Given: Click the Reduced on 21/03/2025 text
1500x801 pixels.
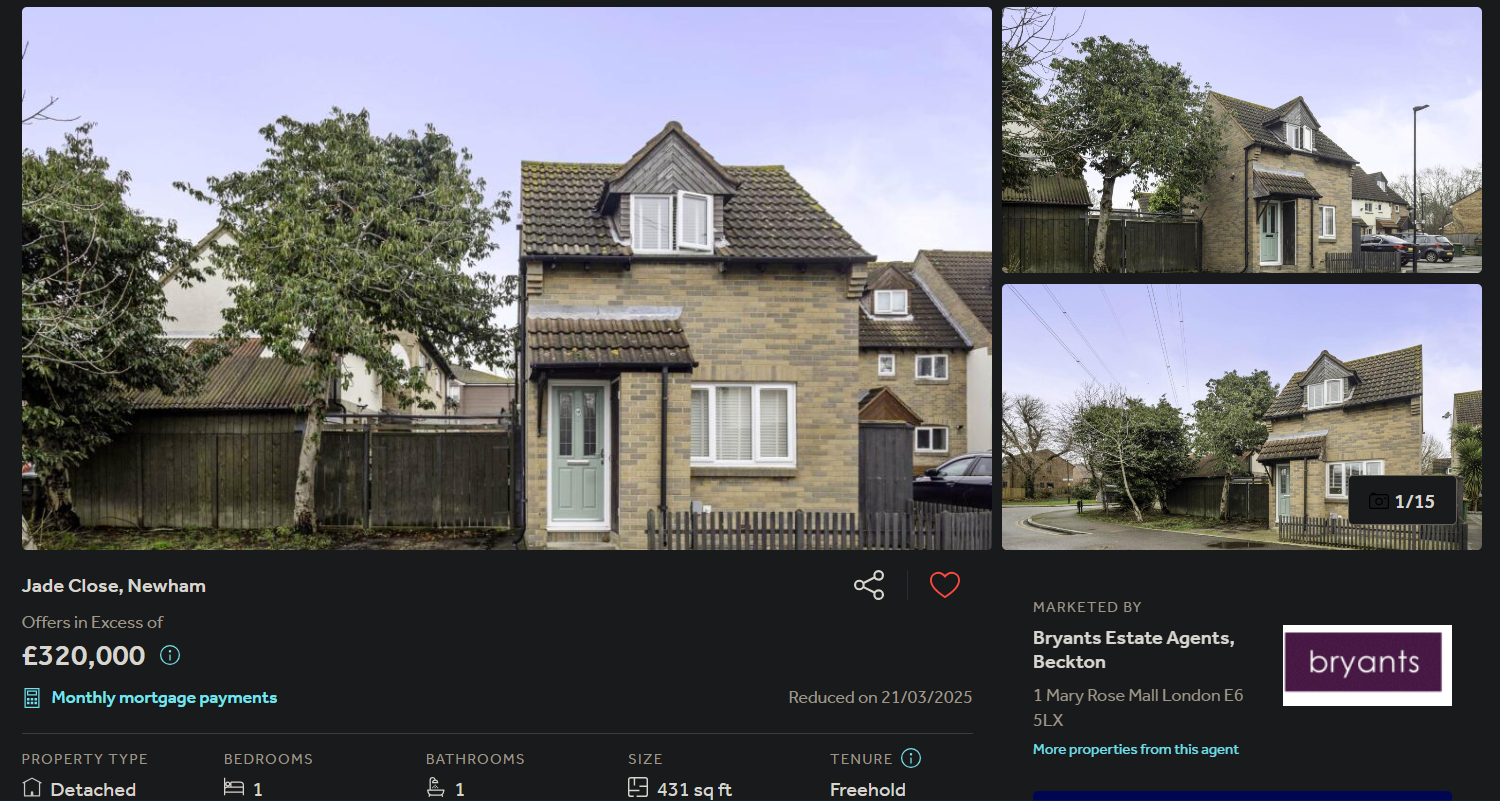Looking at the screenshot, I should tap(880, 697).
